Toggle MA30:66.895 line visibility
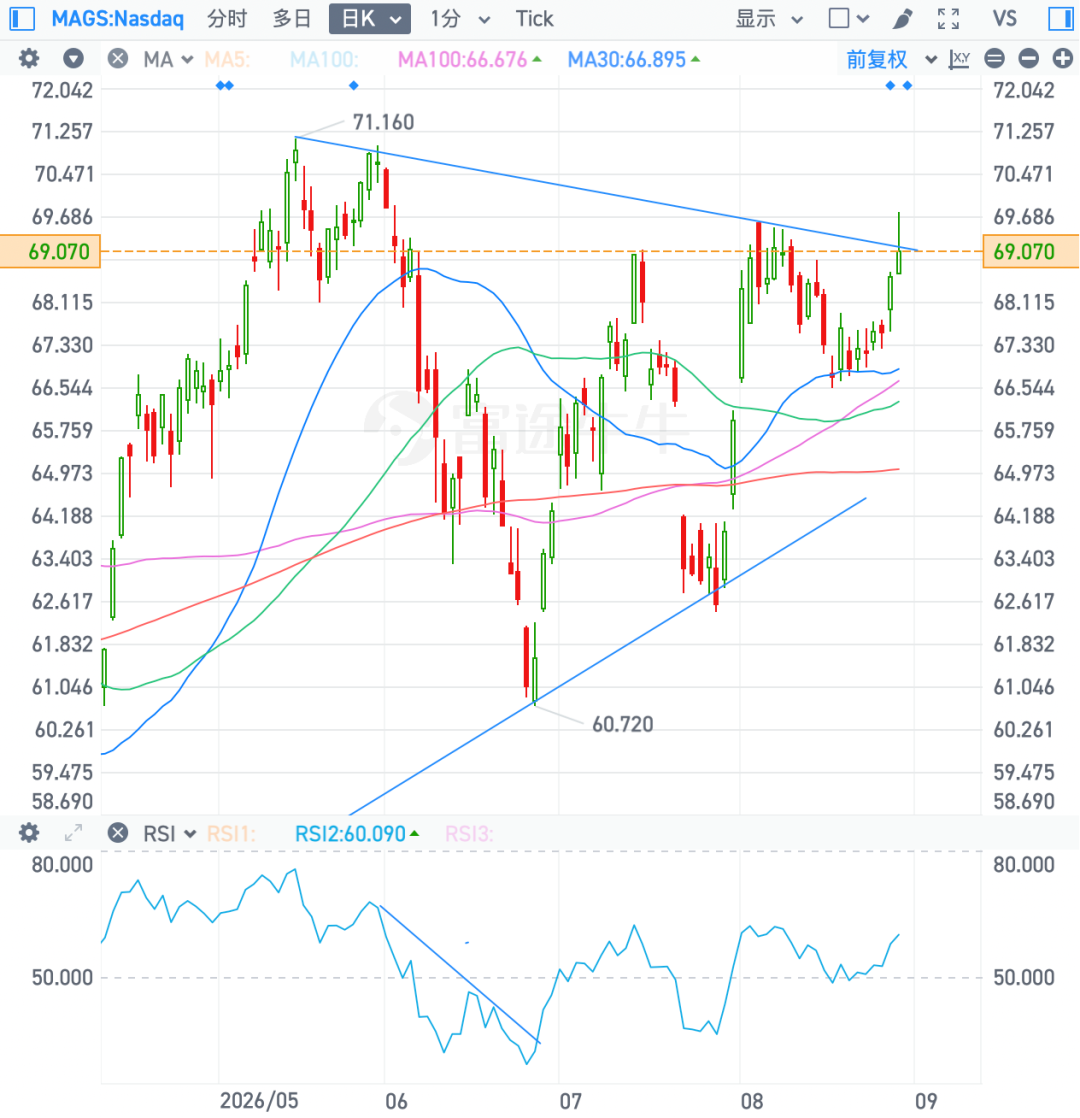 (x=633, y=59)
